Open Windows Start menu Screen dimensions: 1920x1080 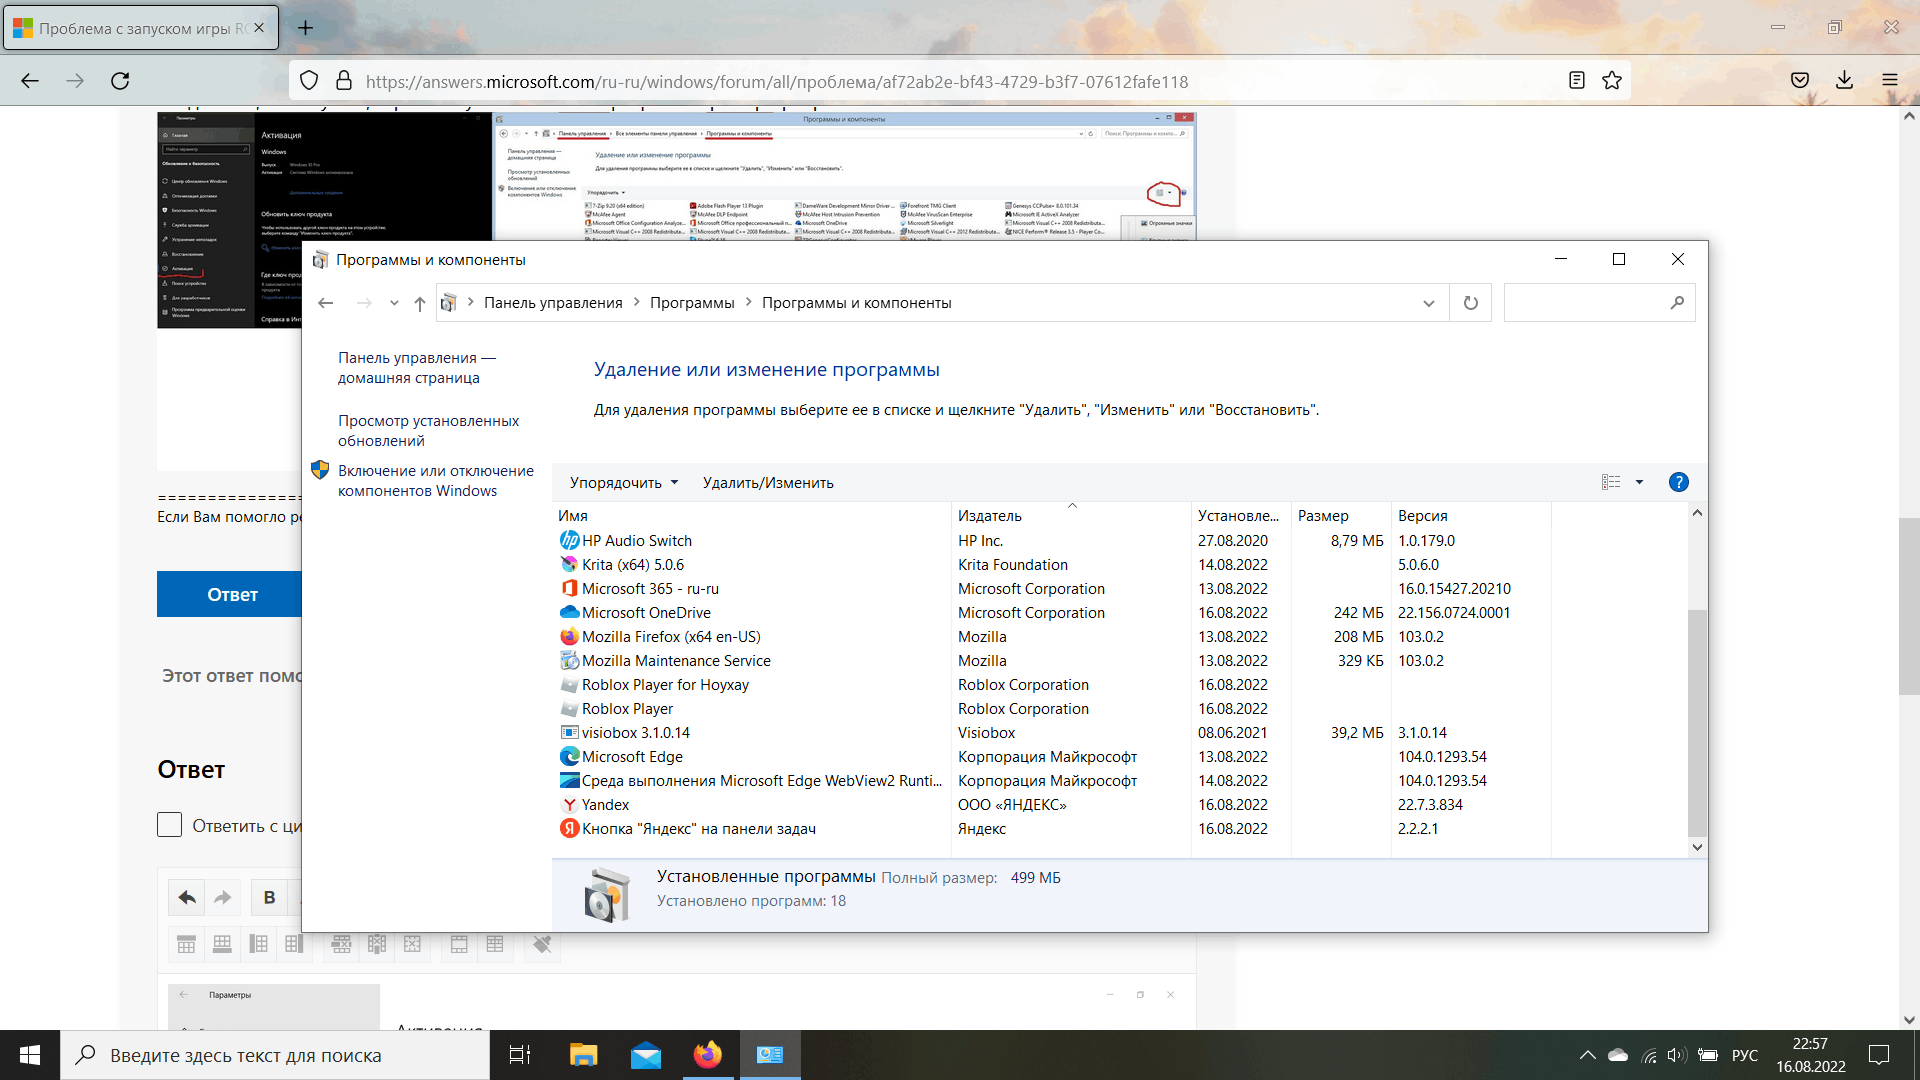30,1055
